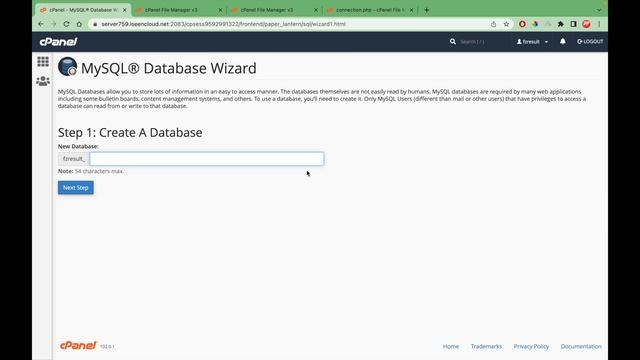Click the search magnifier icon
640x360 pixels.
[x=453, y=42]
